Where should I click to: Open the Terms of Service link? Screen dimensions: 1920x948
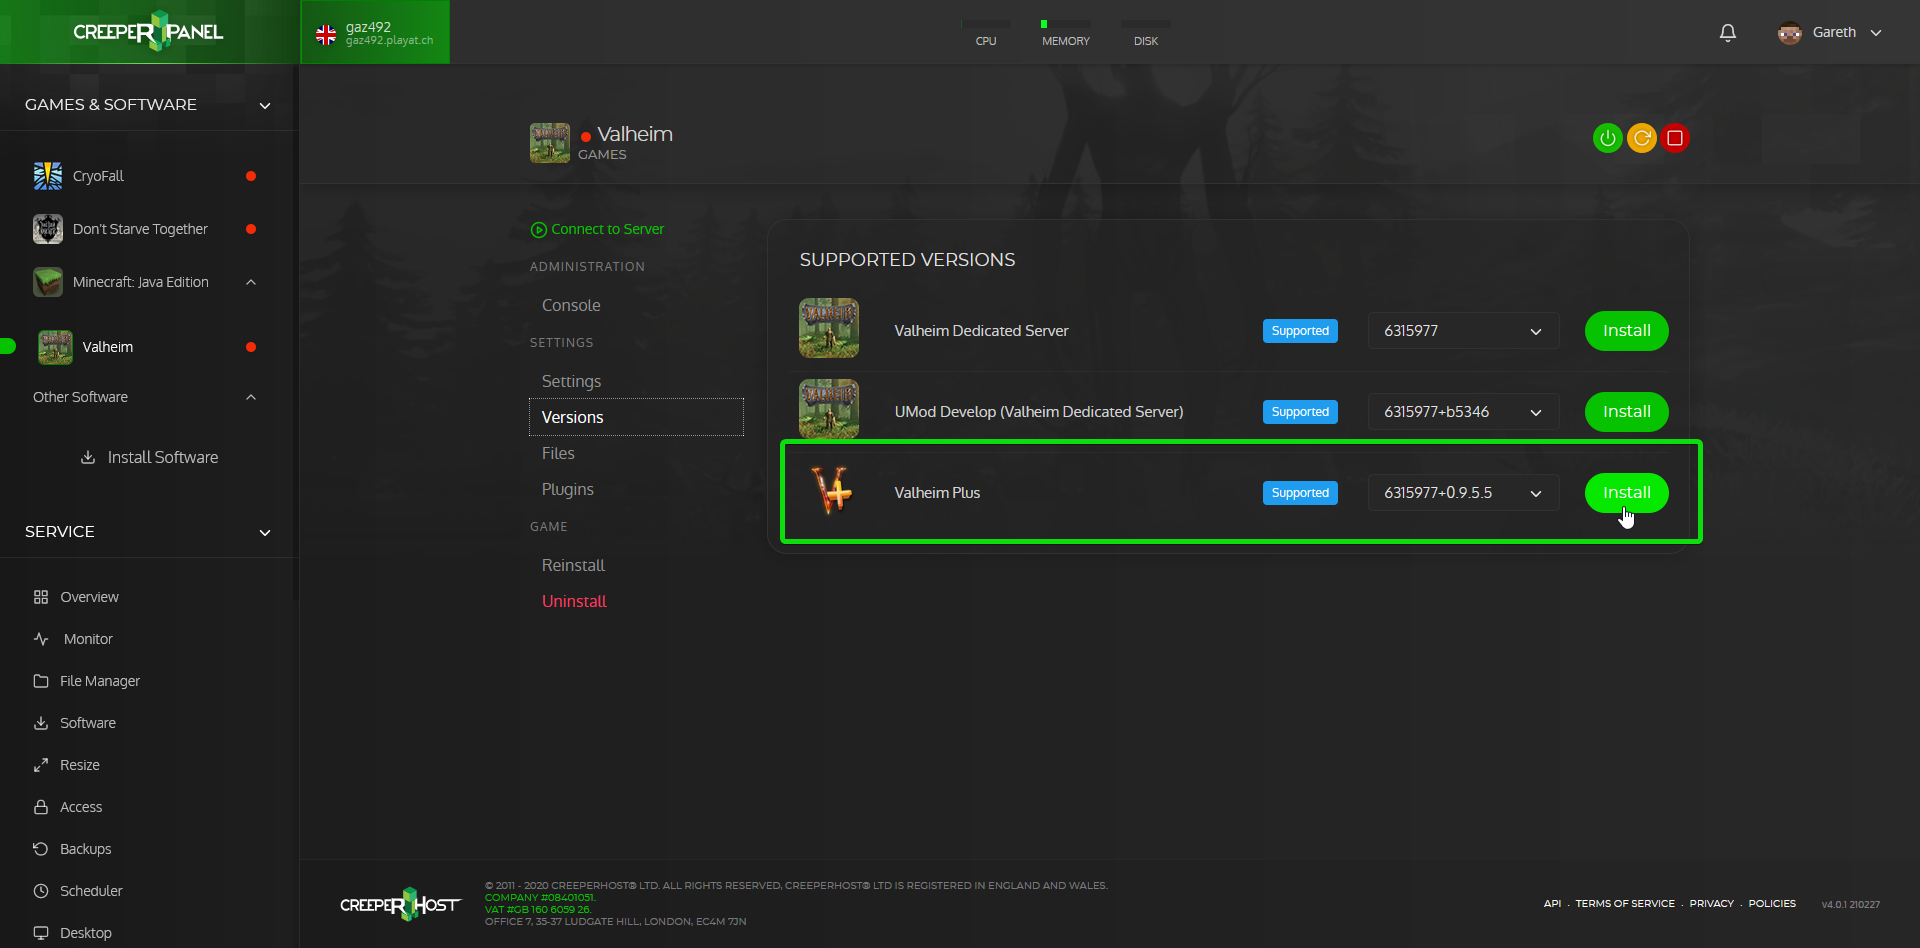coord(1625,903)
